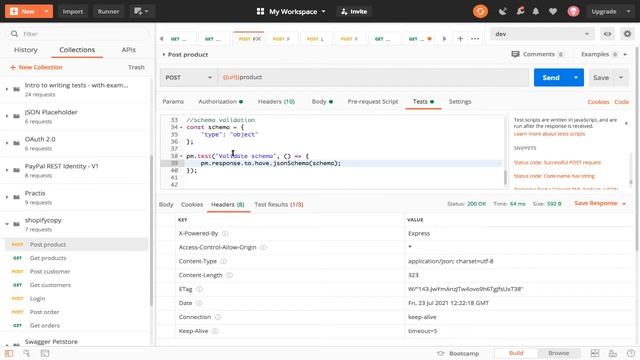This screenshot has width=640, height=360.
Task: Open manage environments gear icon
Action: click(x=627, y=34)
